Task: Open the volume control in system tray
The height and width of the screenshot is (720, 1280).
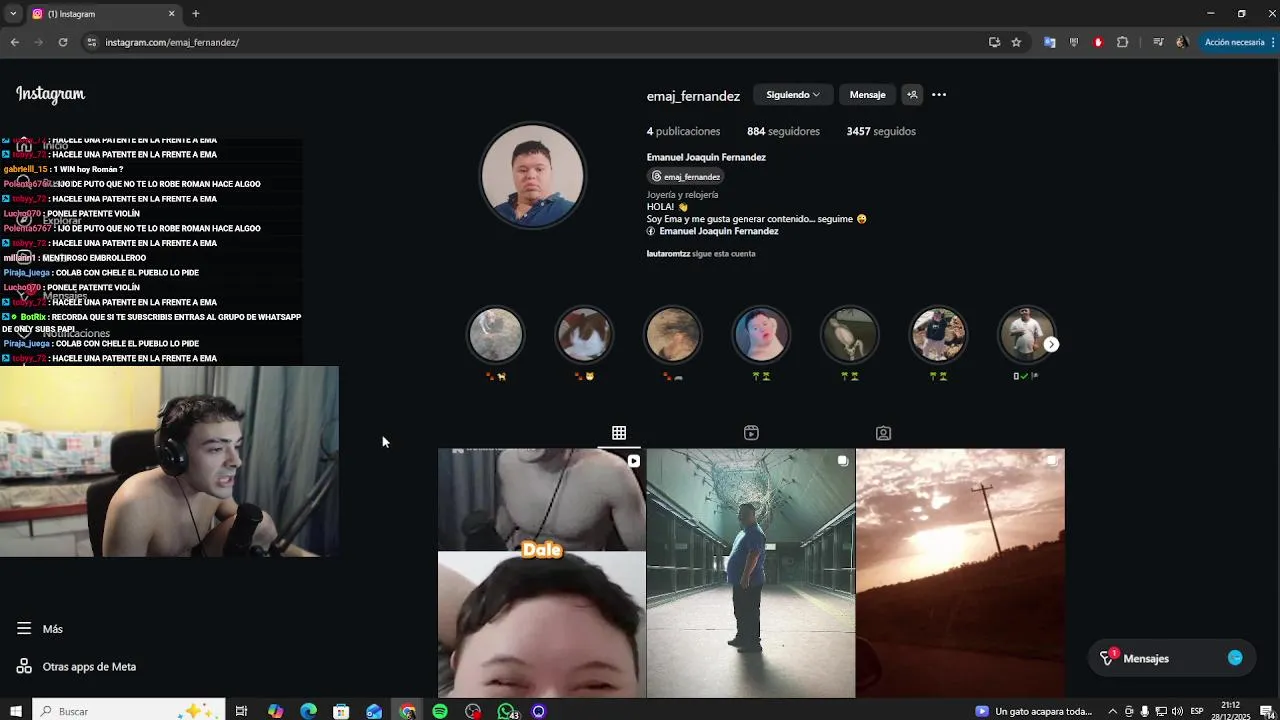Action: point(1177,711)
